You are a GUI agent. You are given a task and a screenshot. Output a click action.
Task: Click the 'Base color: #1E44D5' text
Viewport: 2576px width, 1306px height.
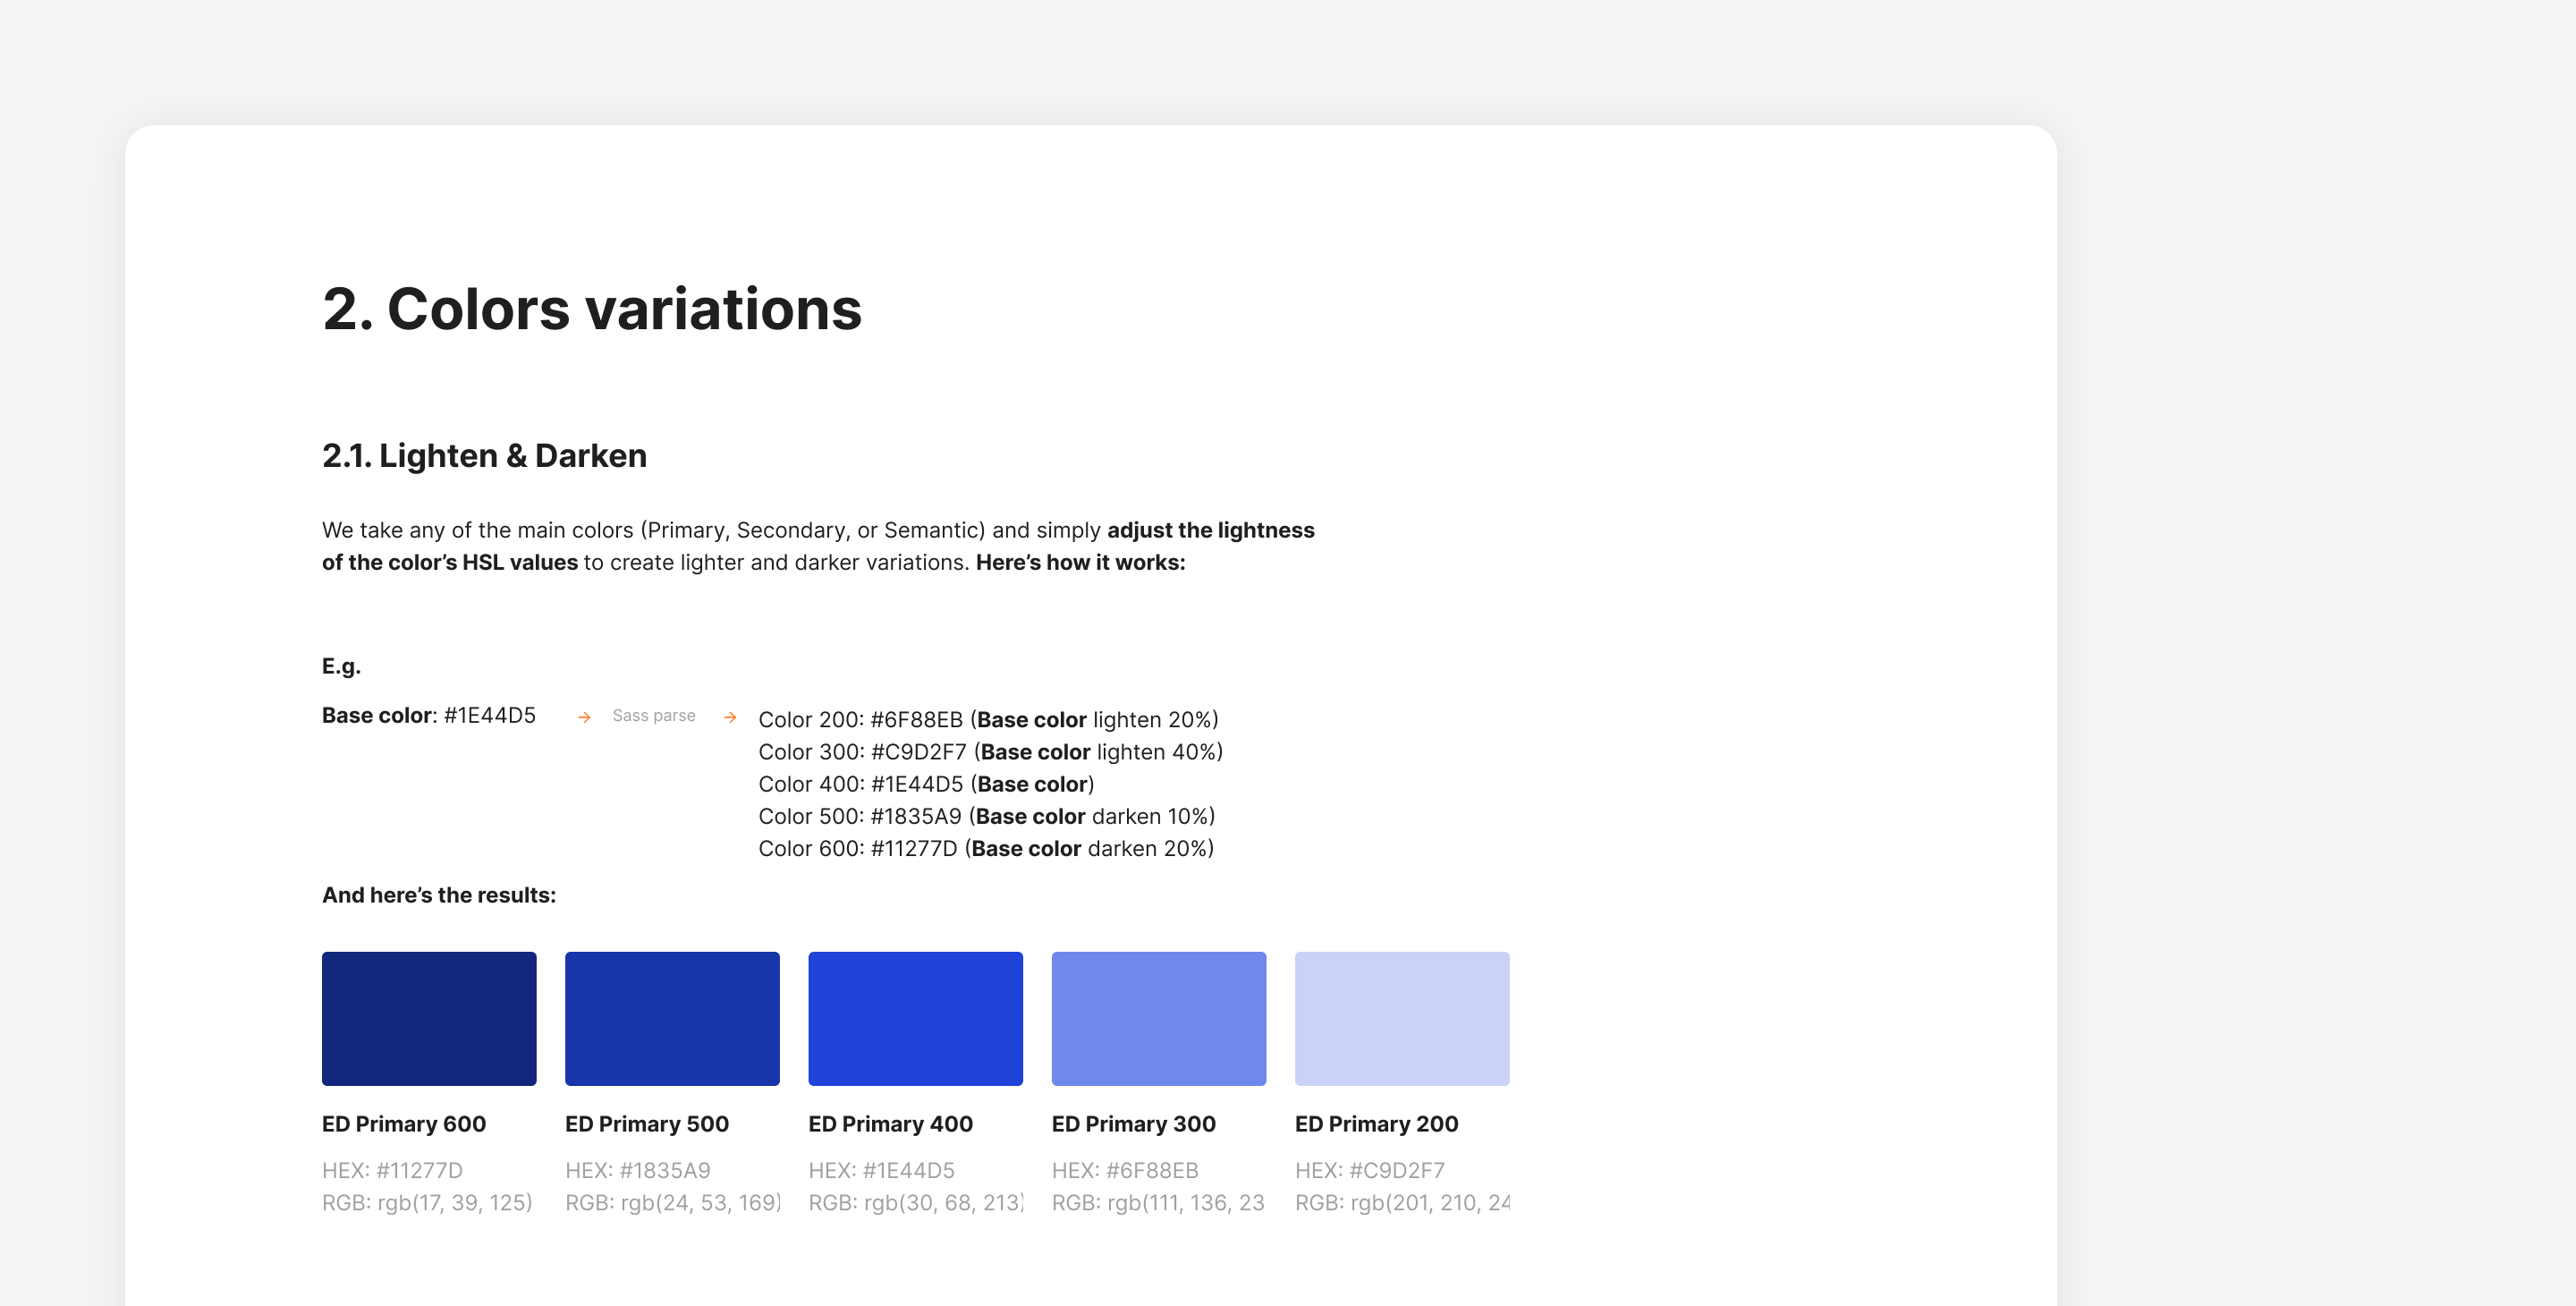(429, 715)
